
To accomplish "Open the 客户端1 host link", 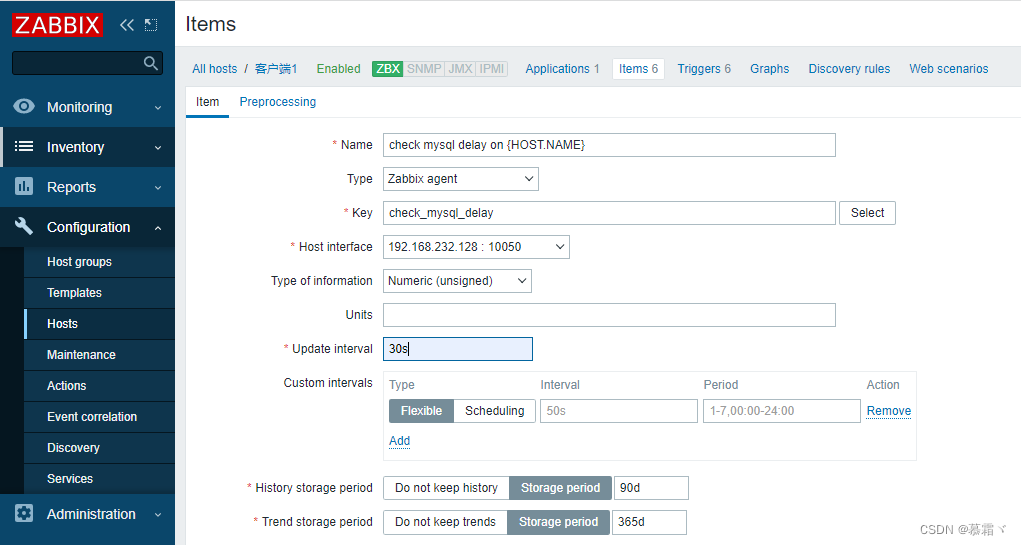I will pyautogui.click(x=276, y=68).
